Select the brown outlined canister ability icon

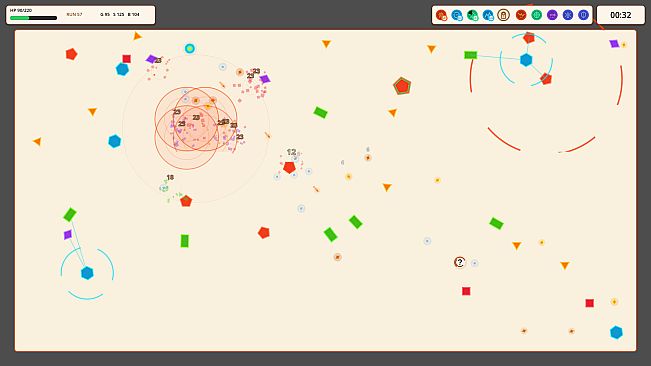tap(503, 15)
